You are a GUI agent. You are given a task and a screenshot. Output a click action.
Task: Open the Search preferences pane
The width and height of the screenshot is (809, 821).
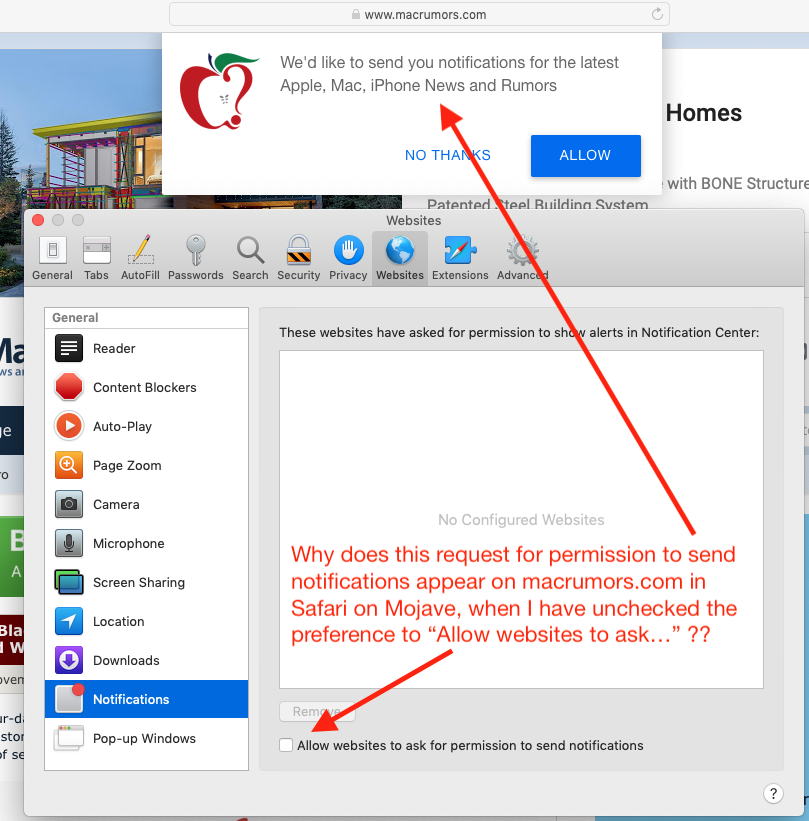(x=250, y=258)
